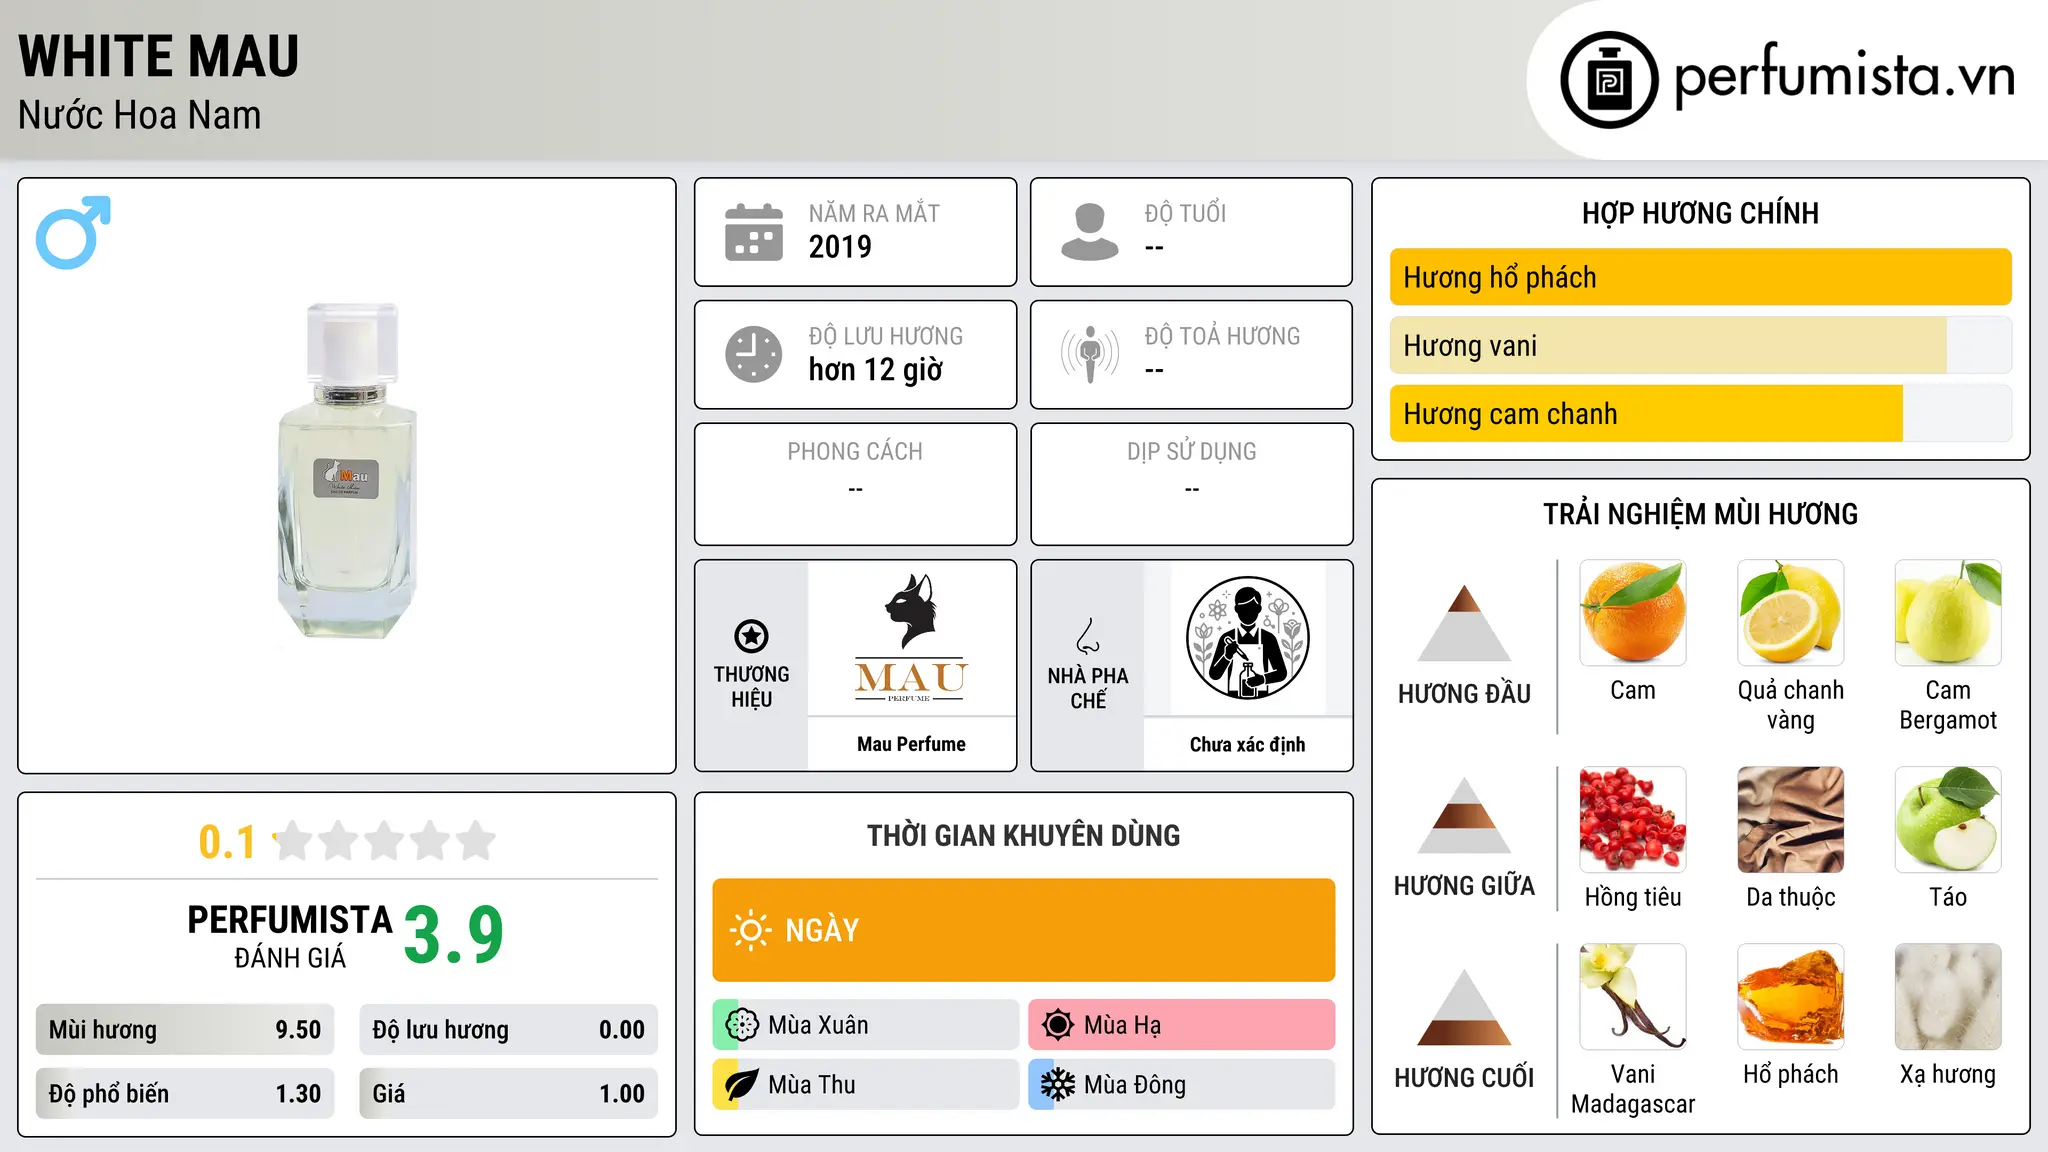Click the calendar icon beside Năm ra mắt
Screen dimensions: 2048x1152
(x=754, y=232)
